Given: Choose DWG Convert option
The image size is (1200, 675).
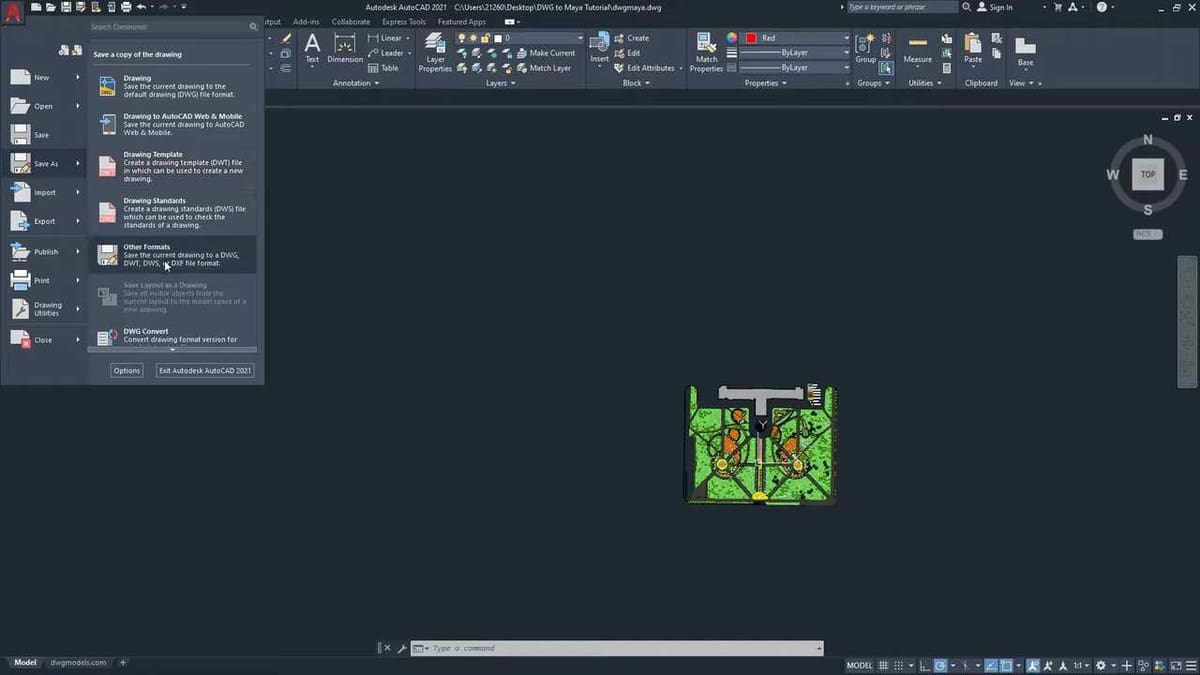Looking at the screenshot, I should tap(172, 335).
